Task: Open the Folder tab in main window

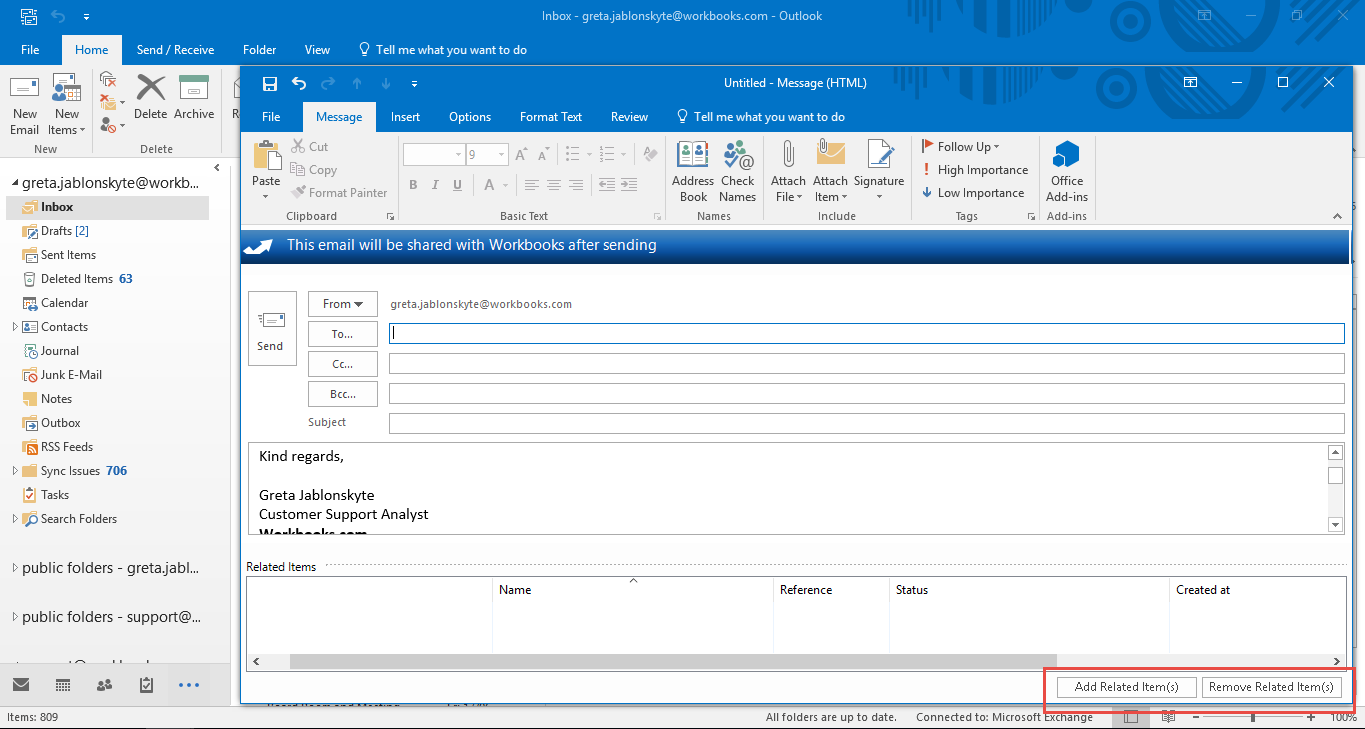Action: [260, 50]
